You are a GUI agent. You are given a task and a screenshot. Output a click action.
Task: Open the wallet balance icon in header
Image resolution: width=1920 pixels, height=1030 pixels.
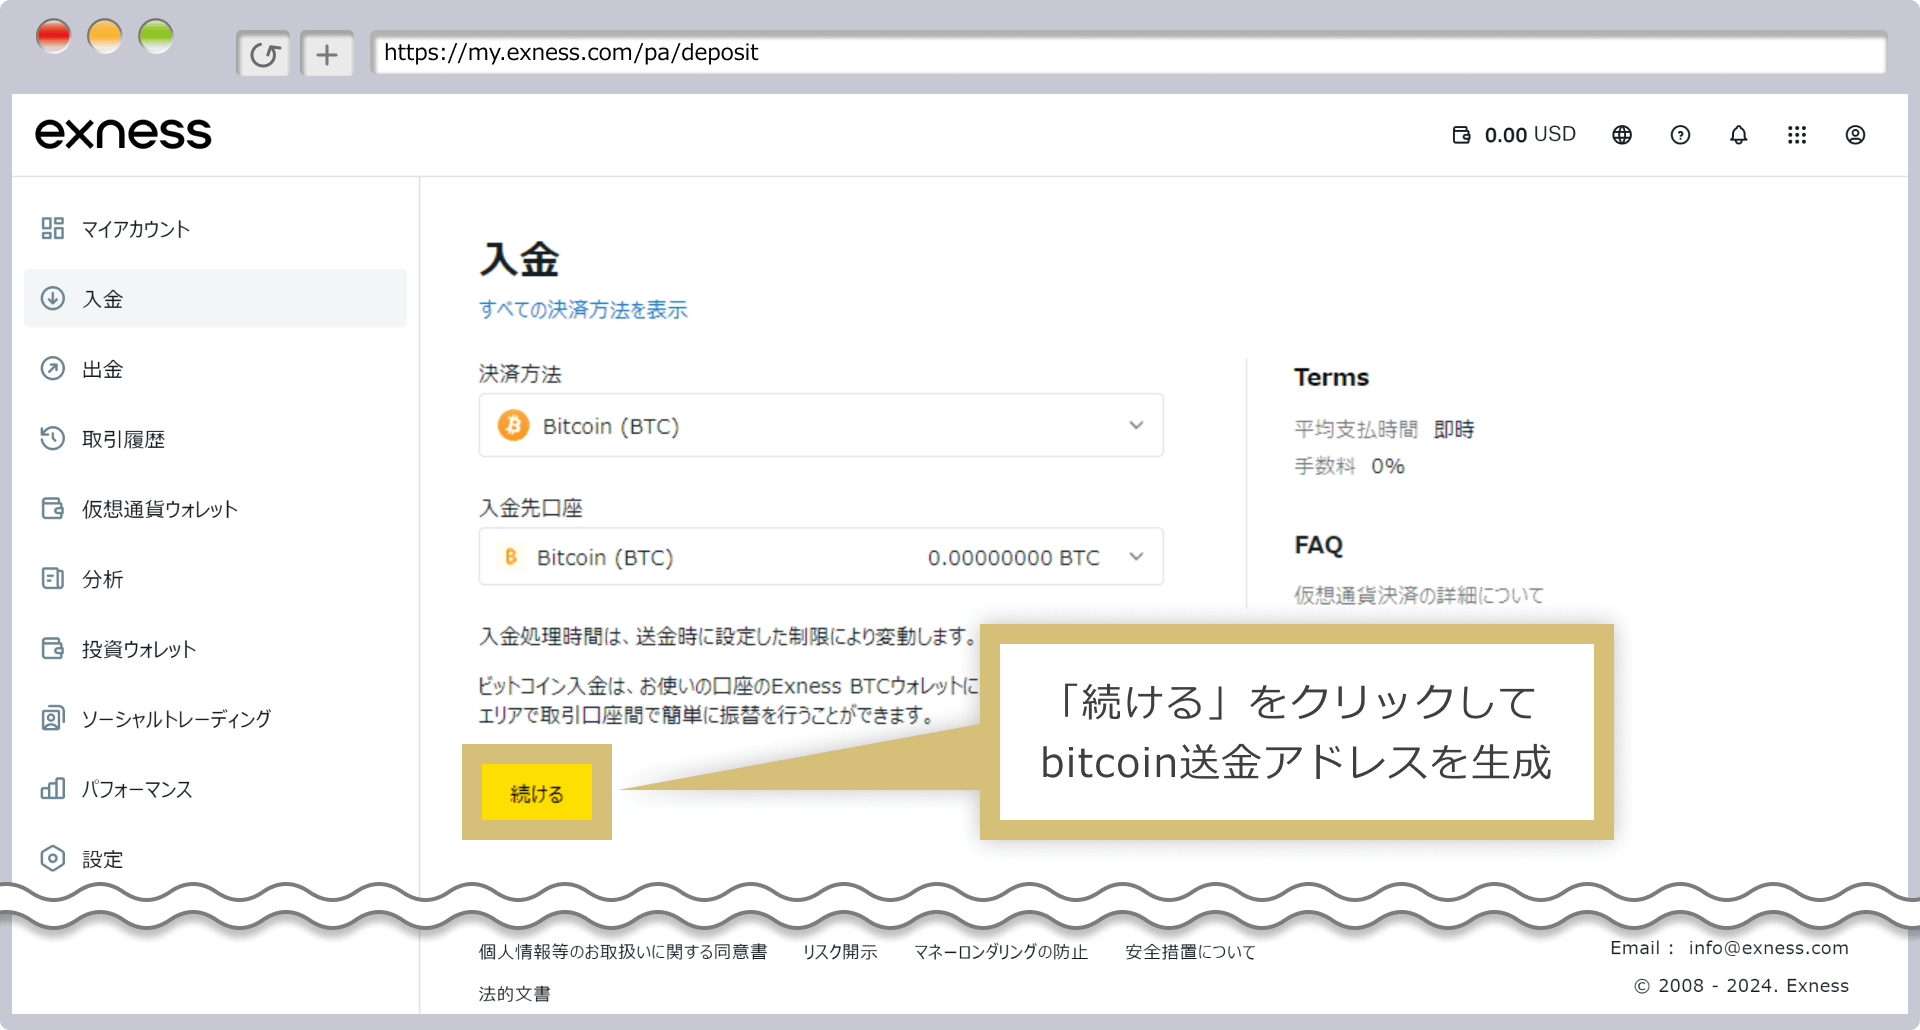click(1461, 135)
